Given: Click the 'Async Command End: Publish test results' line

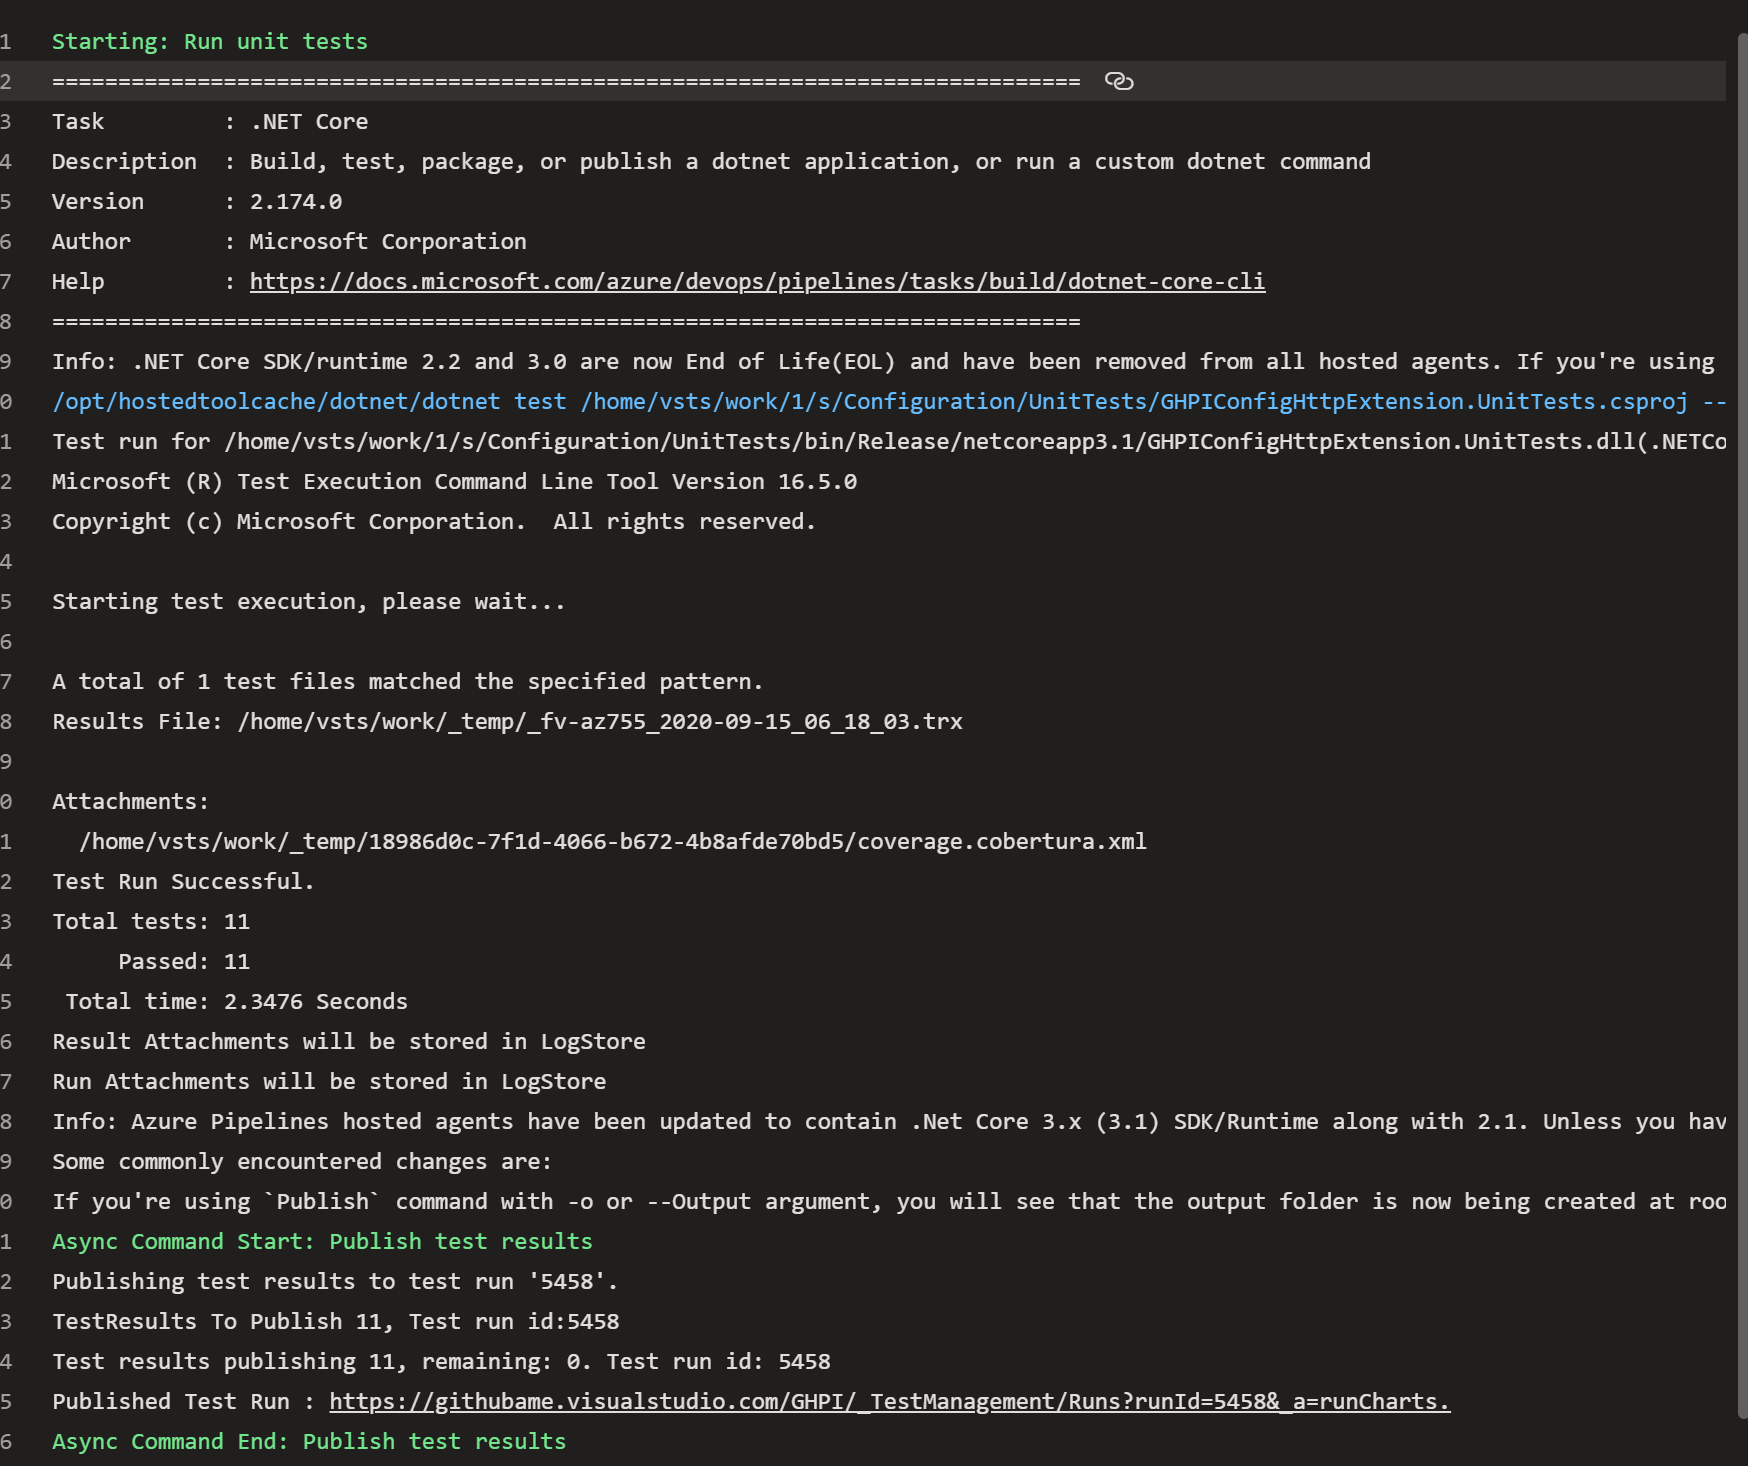Looking at the screenshot, I should pyautogui.click(x=309, y=1441).
